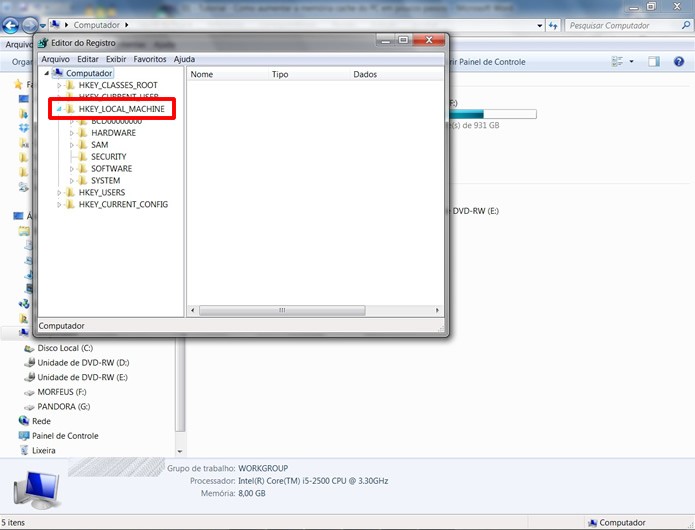Click the Lixeira recycle bin icon
This screenshot has height=530, width=695.
coord(24,450)
